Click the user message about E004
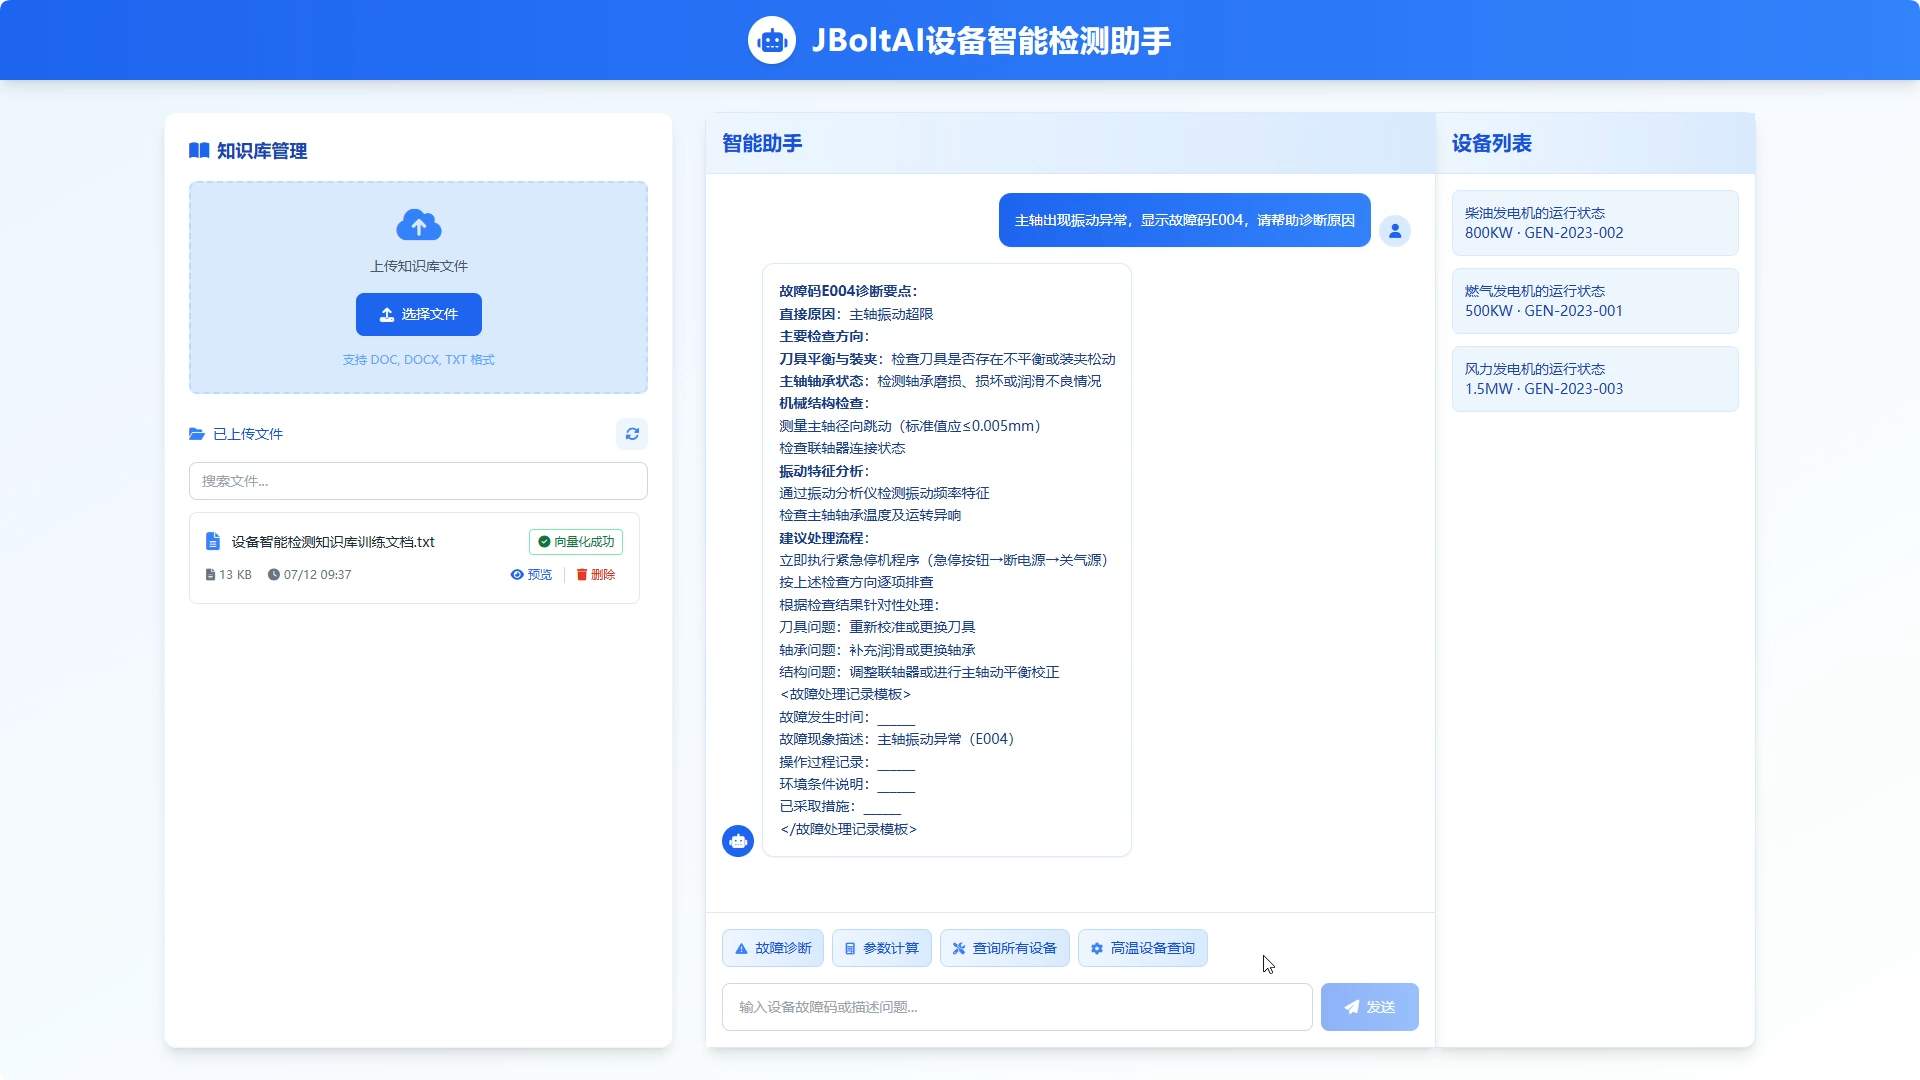 pos(1184,220)
